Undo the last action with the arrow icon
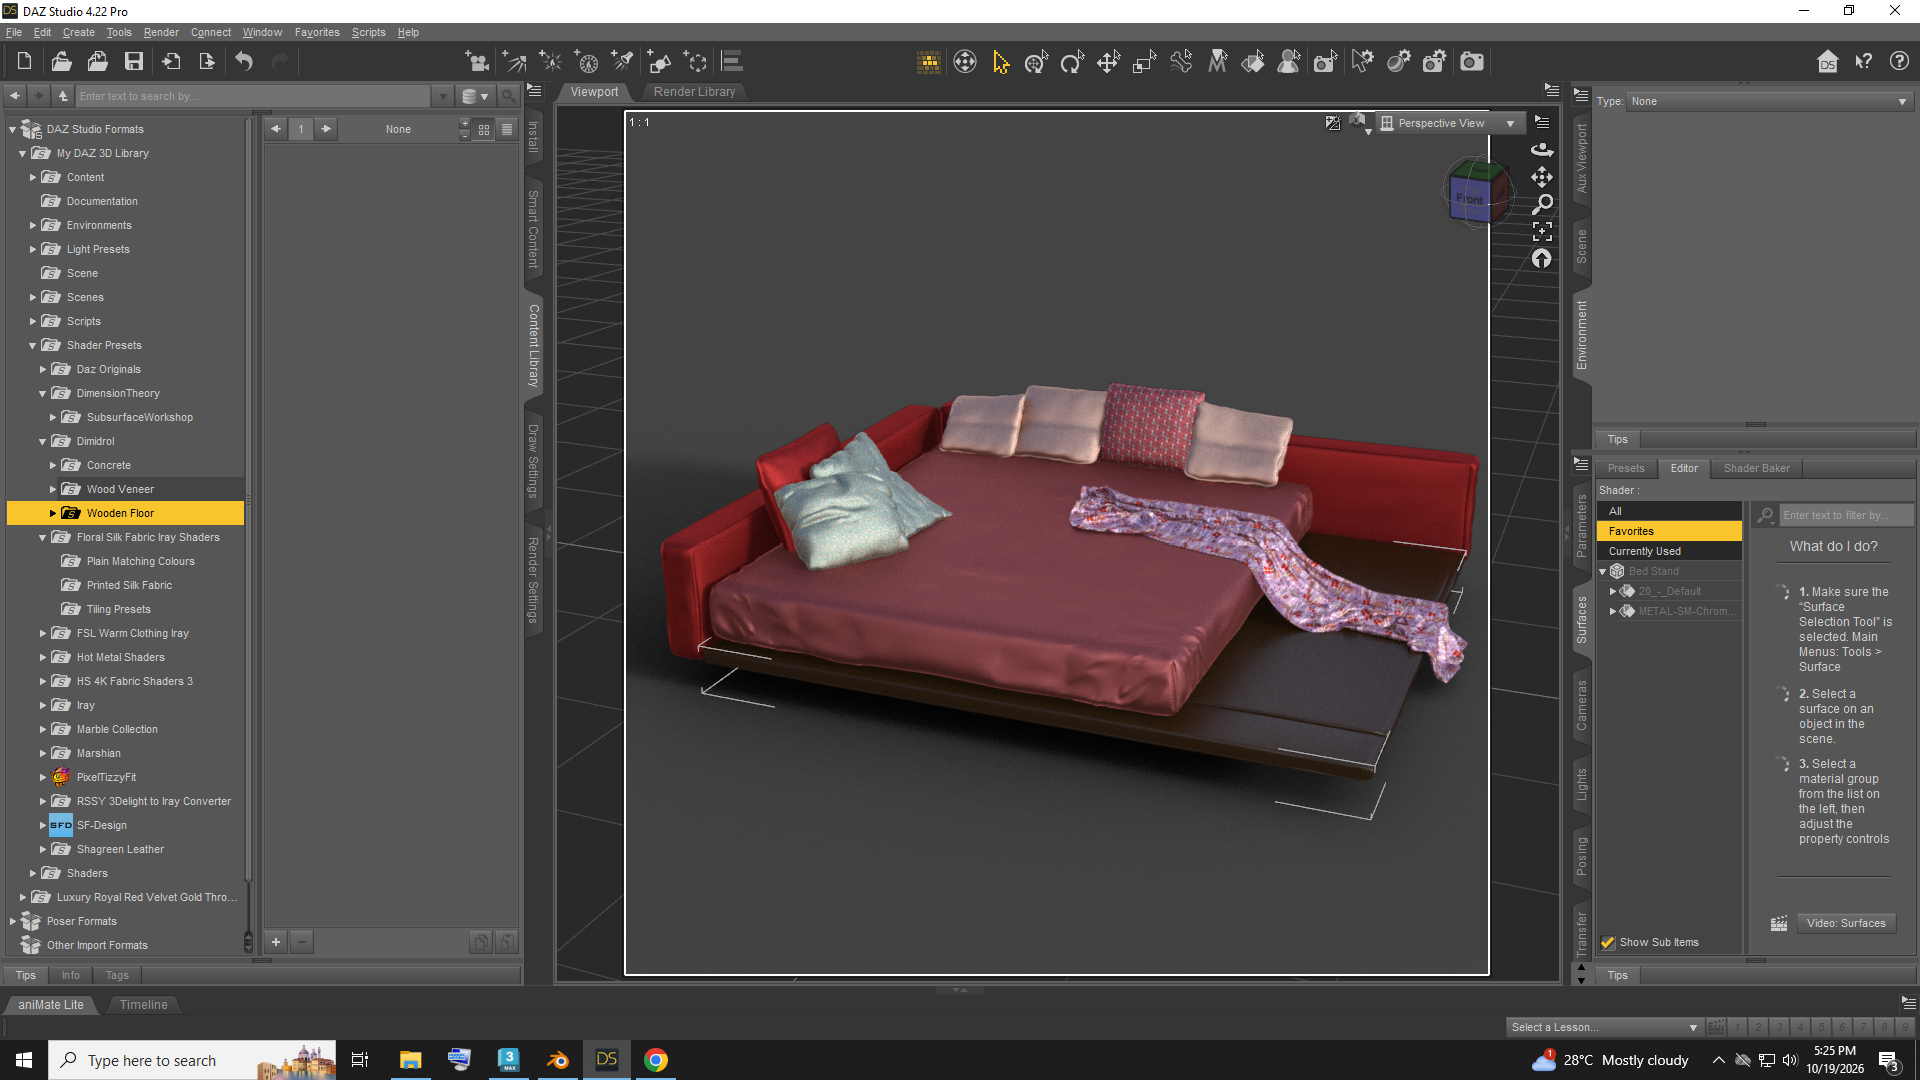1920x1080 pixels. pyautogui.click(x=244, y=62)
